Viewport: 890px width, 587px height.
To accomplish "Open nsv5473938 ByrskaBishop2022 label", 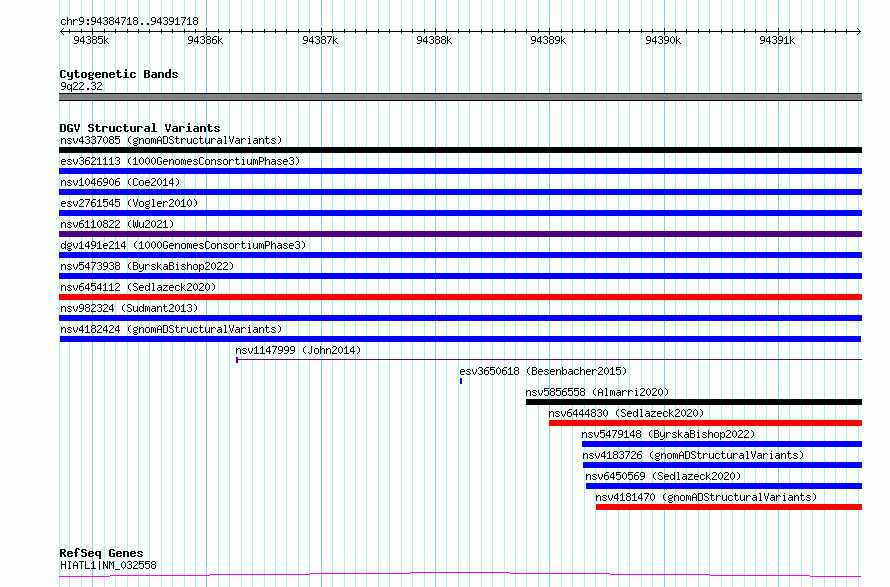I will [x=147, y=266].
